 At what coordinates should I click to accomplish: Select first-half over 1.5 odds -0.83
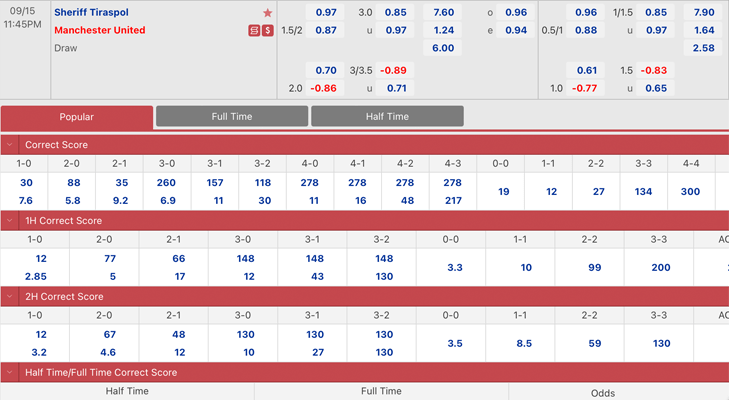click(x=654, y=70)
